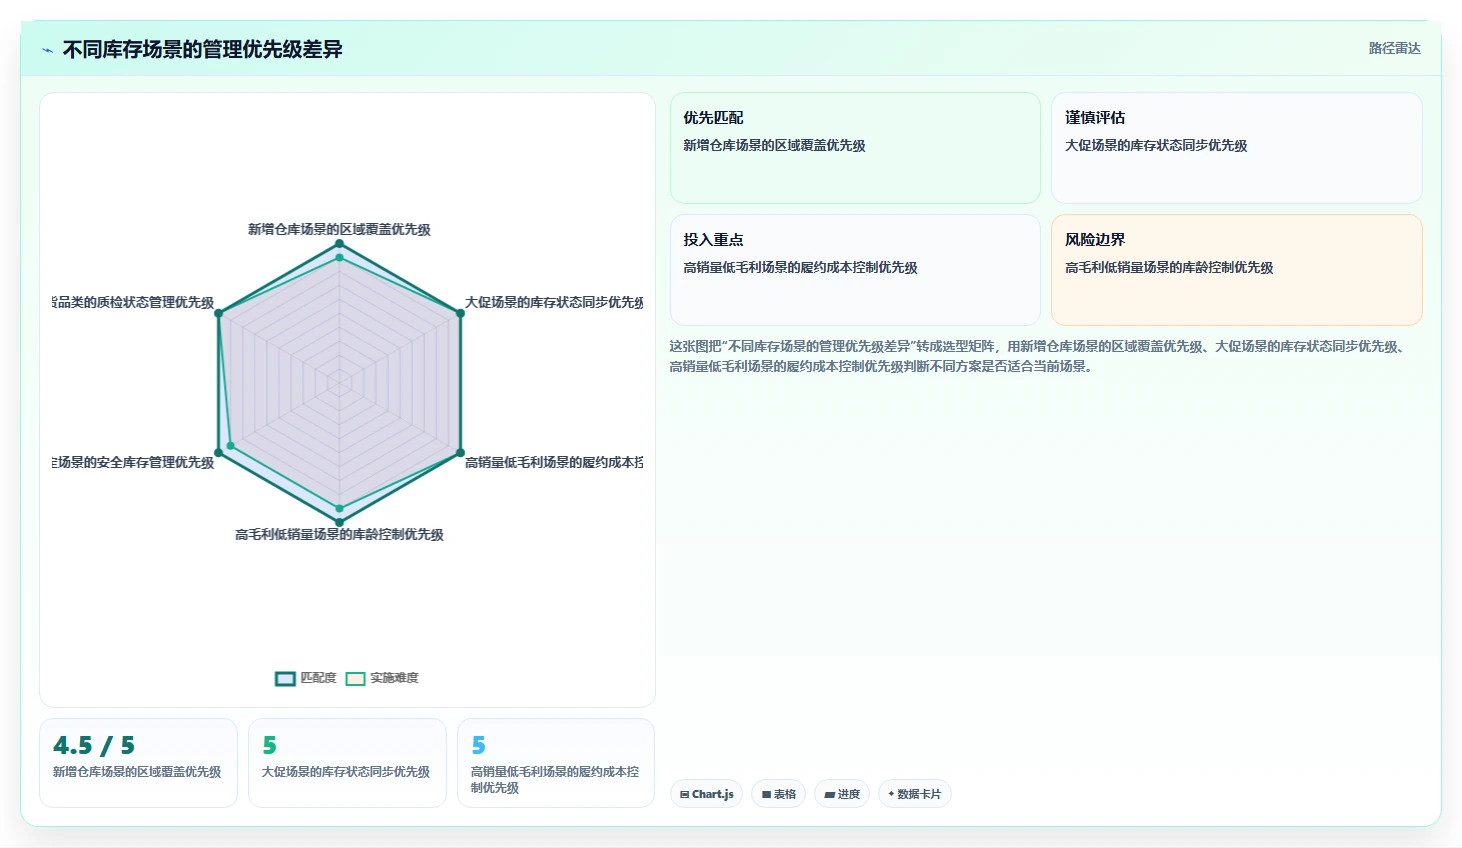The width and height of the screenshot is (1462, 848).
Task: Click the 表格 tag icon
Action: coord(766,794)
